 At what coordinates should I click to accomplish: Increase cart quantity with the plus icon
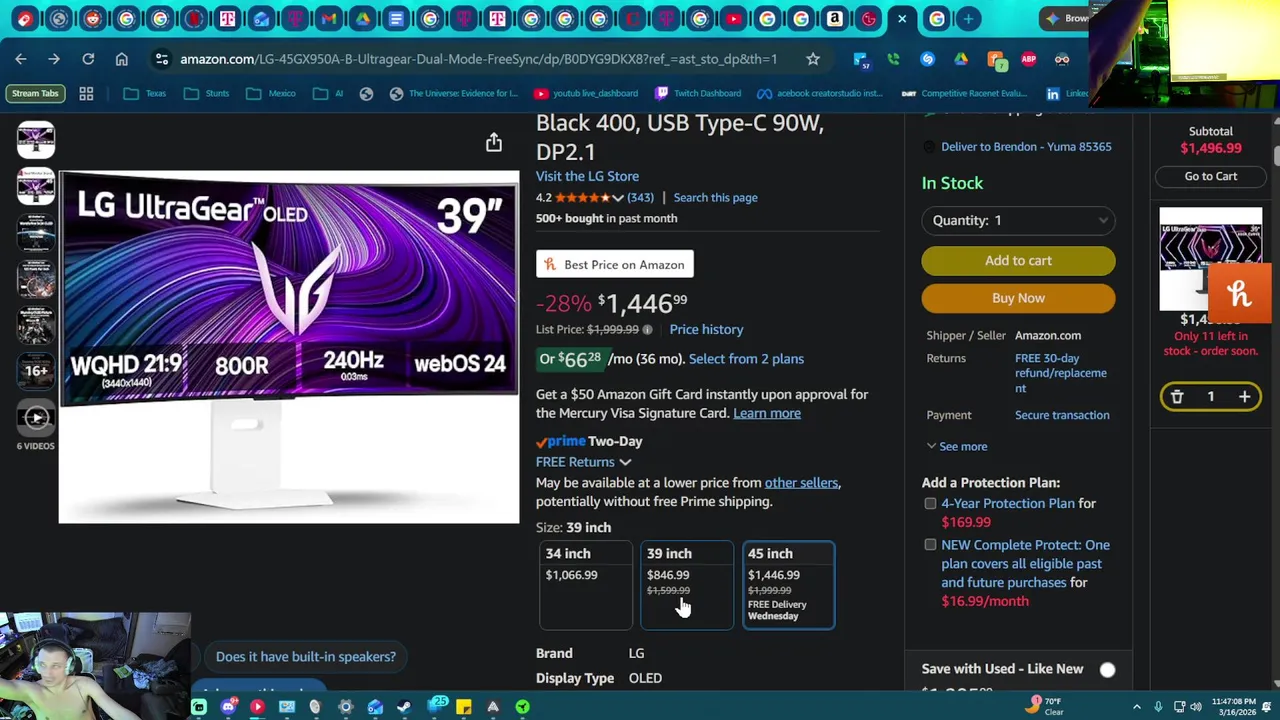1245,397
